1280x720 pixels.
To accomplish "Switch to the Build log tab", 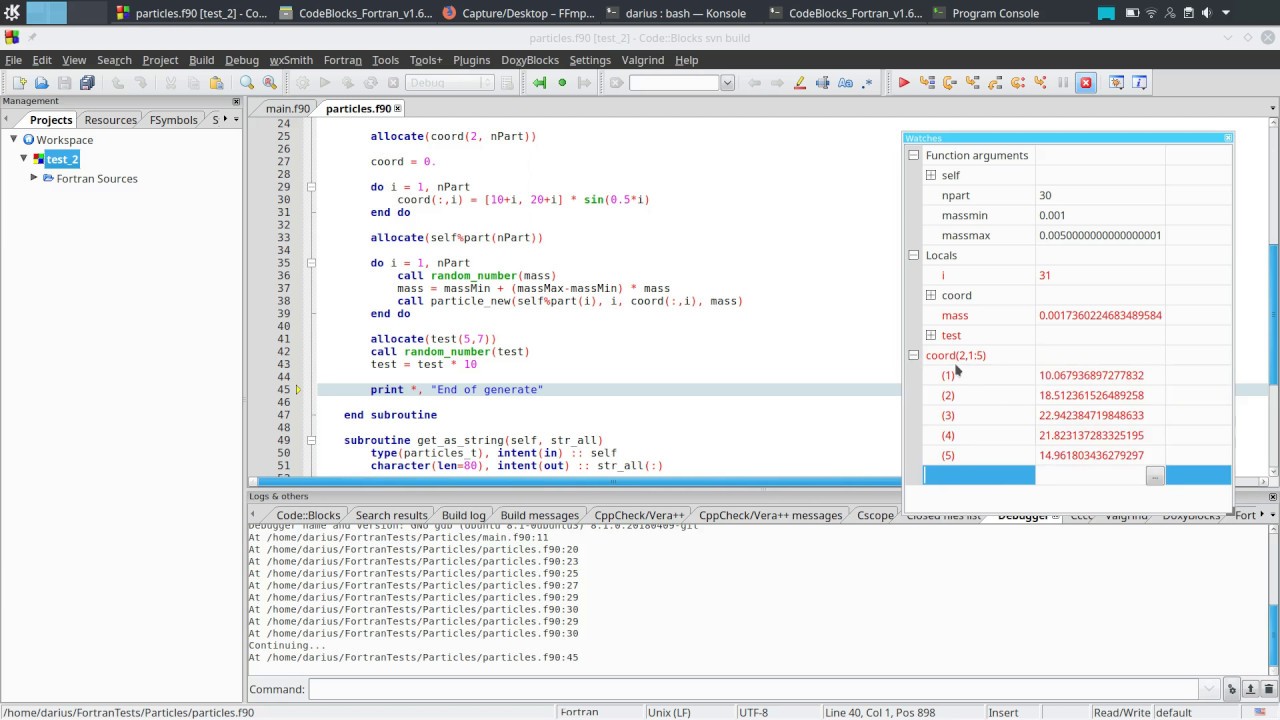I will coord(464,515).
